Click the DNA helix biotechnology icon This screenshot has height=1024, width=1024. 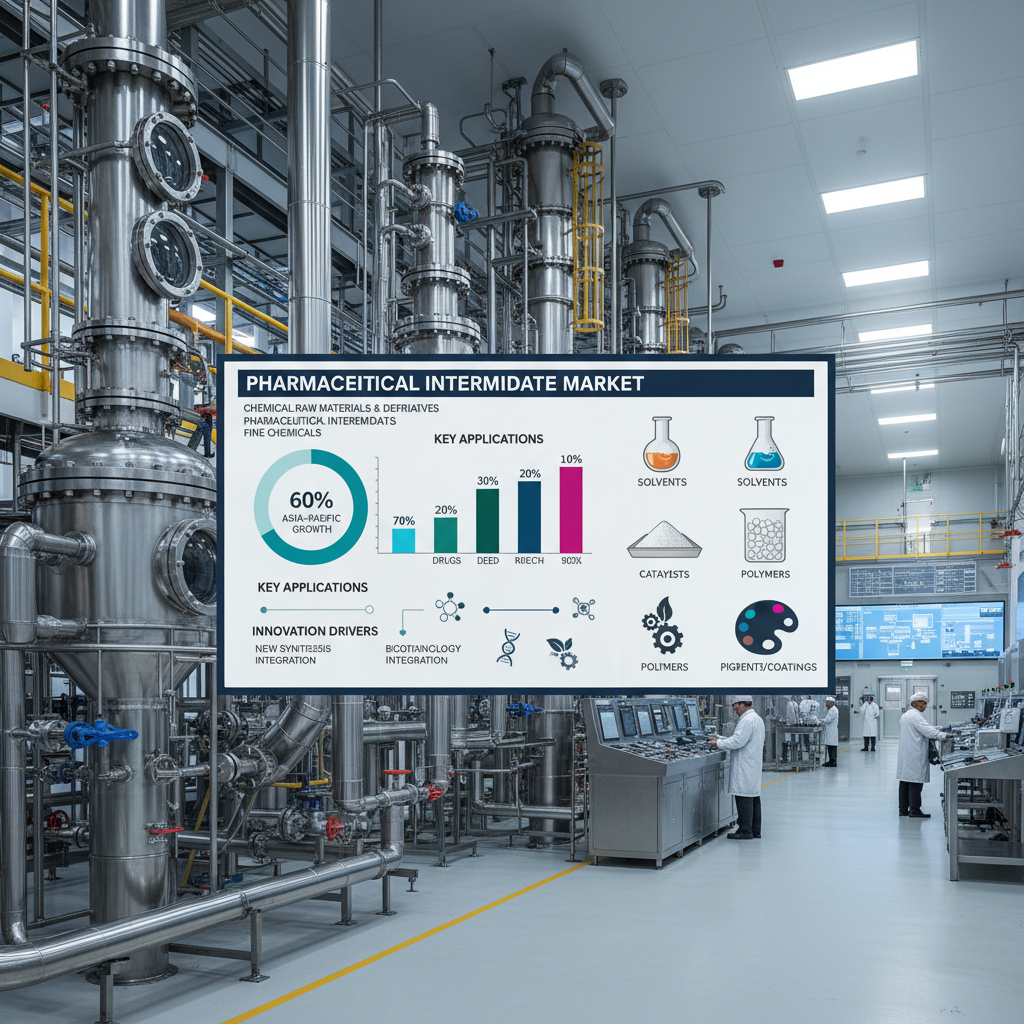point(507,645)
